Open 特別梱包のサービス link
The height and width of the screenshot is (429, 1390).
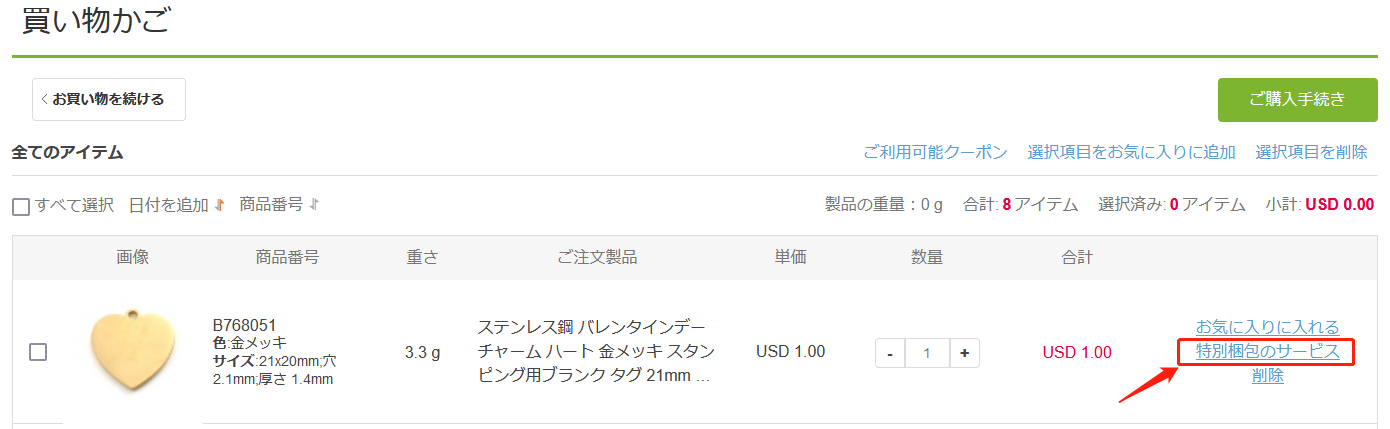pos(1267,352)
